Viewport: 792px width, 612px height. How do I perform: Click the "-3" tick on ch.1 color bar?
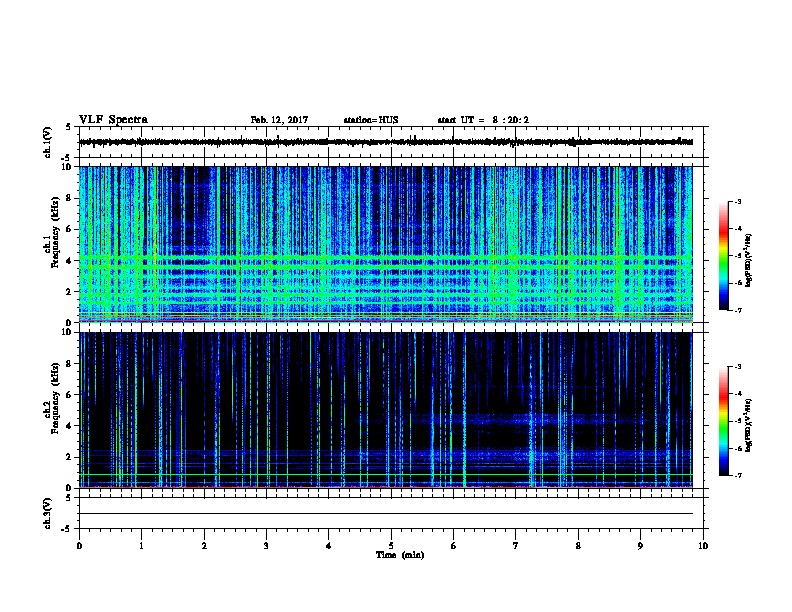[x=737, y=202]
